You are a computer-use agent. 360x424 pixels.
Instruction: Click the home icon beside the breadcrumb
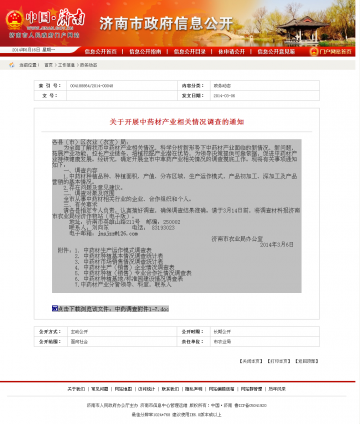(x=12, y=65)
